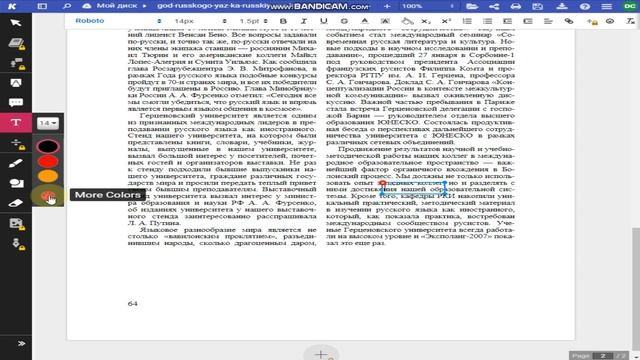This screenshot has width=640, height=360.
Task: Collapse the toolbar with double chevron
Action: [x=21, y=344]
